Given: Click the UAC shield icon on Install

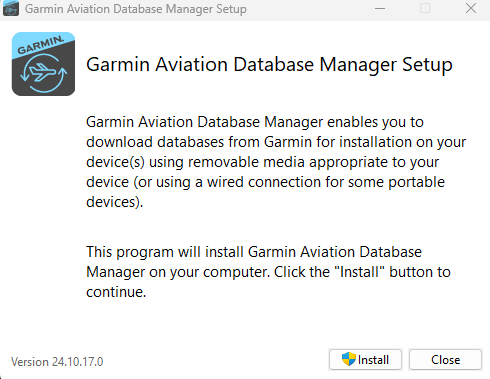Looking at the screenshot, I should click(x=349, y=359).
